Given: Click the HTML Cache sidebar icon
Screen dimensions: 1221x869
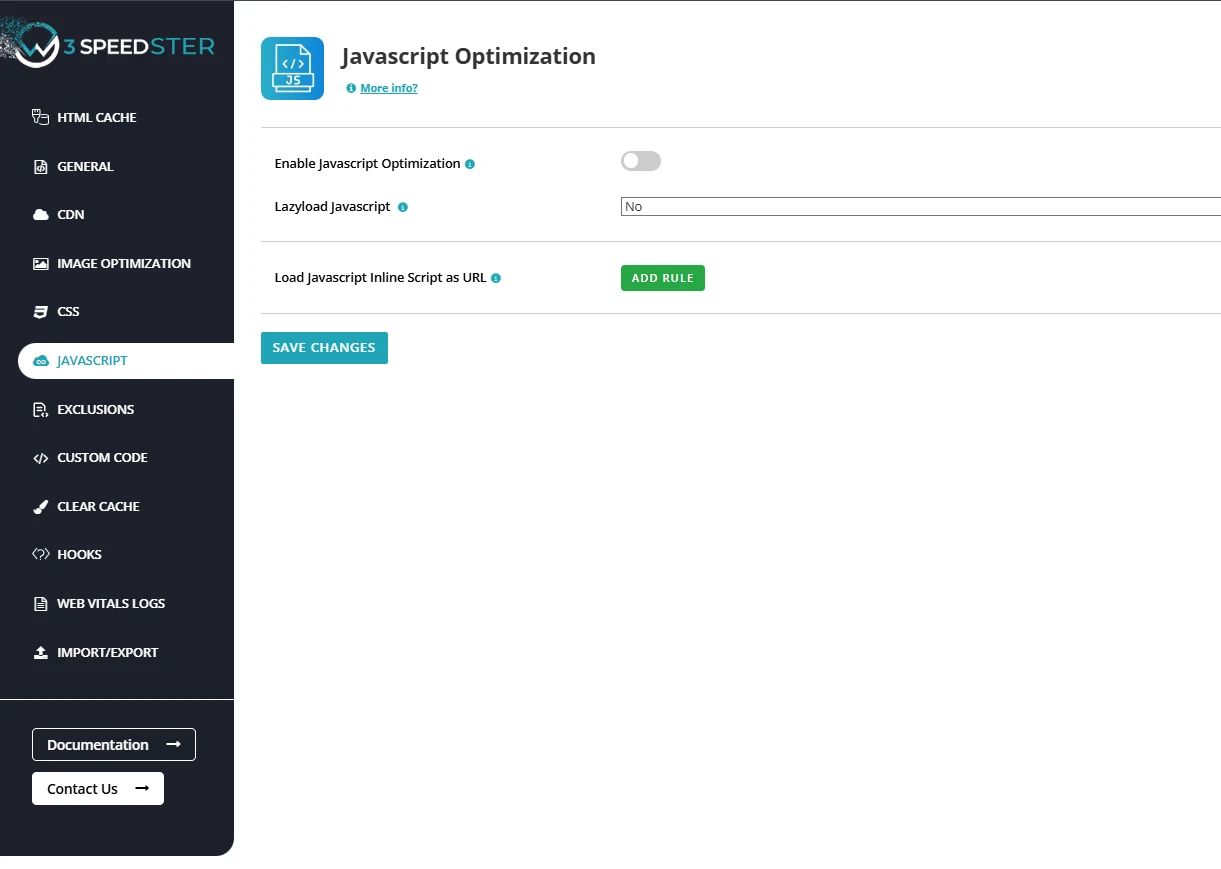Looking at the screenshot, I should [x=40, y=117].
